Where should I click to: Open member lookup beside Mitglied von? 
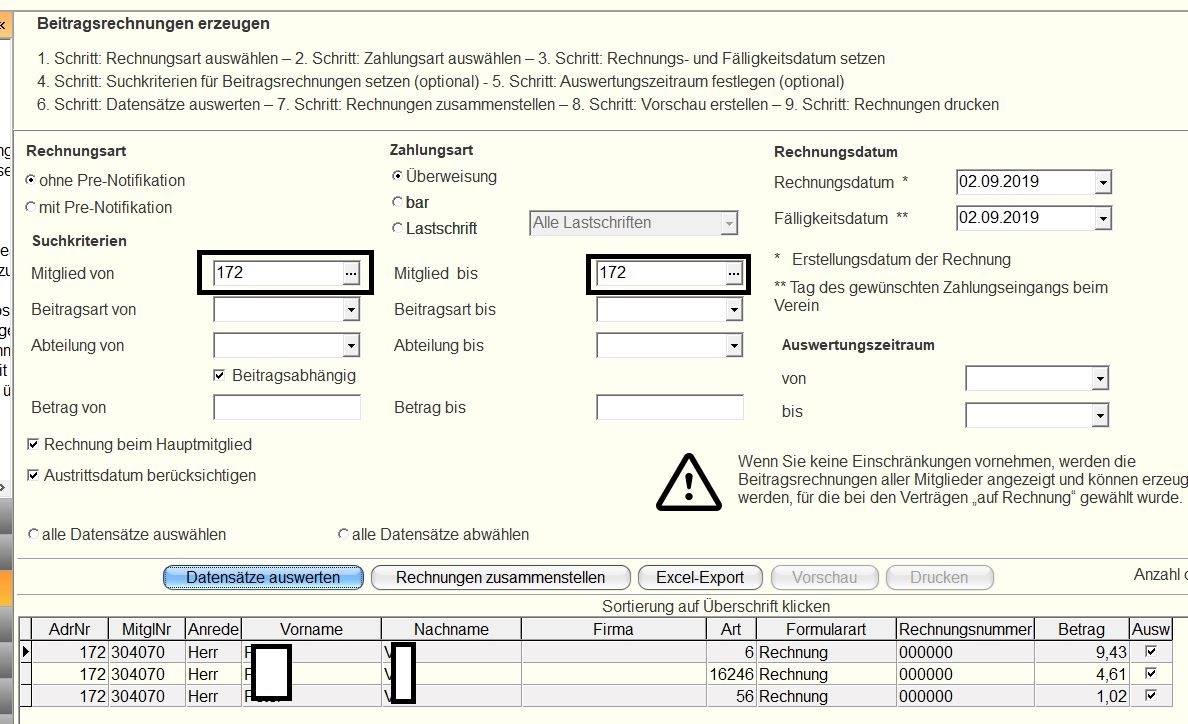[x=350, y=273]
